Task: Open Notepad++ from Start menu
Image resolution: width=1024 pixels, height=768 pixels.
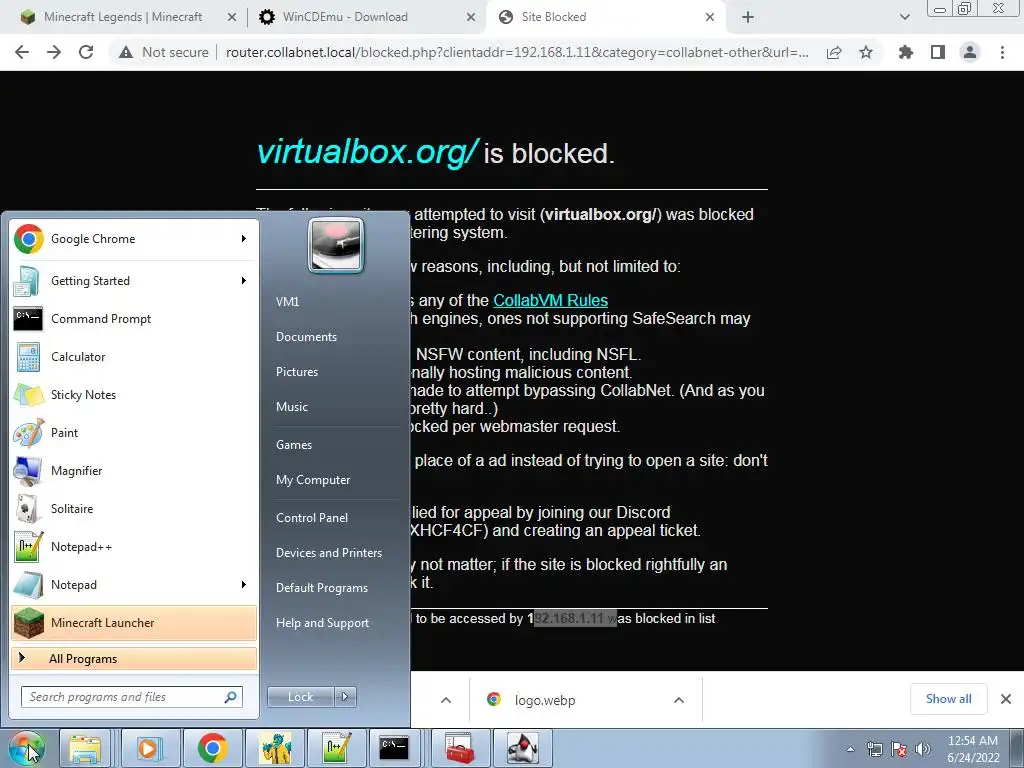Action: pyautogui.click(x=133, y=547)
